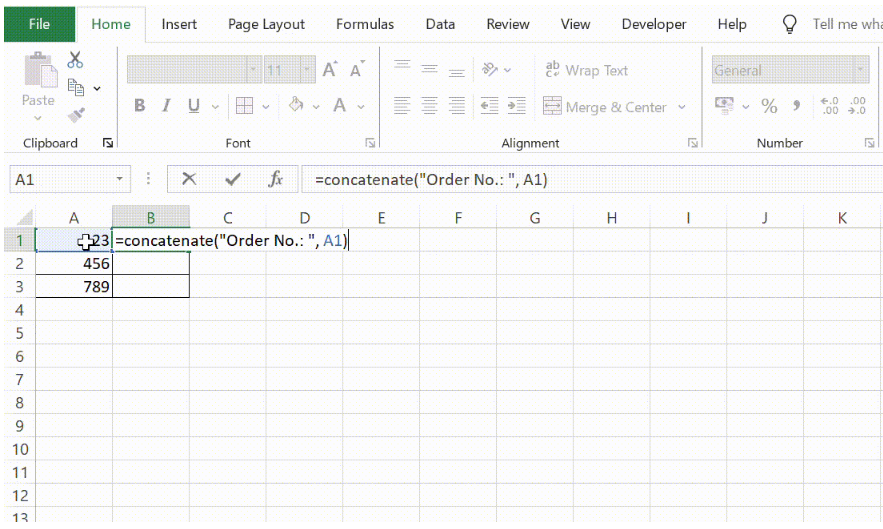Switch to the Page Layout tab

tap(266, 24)
